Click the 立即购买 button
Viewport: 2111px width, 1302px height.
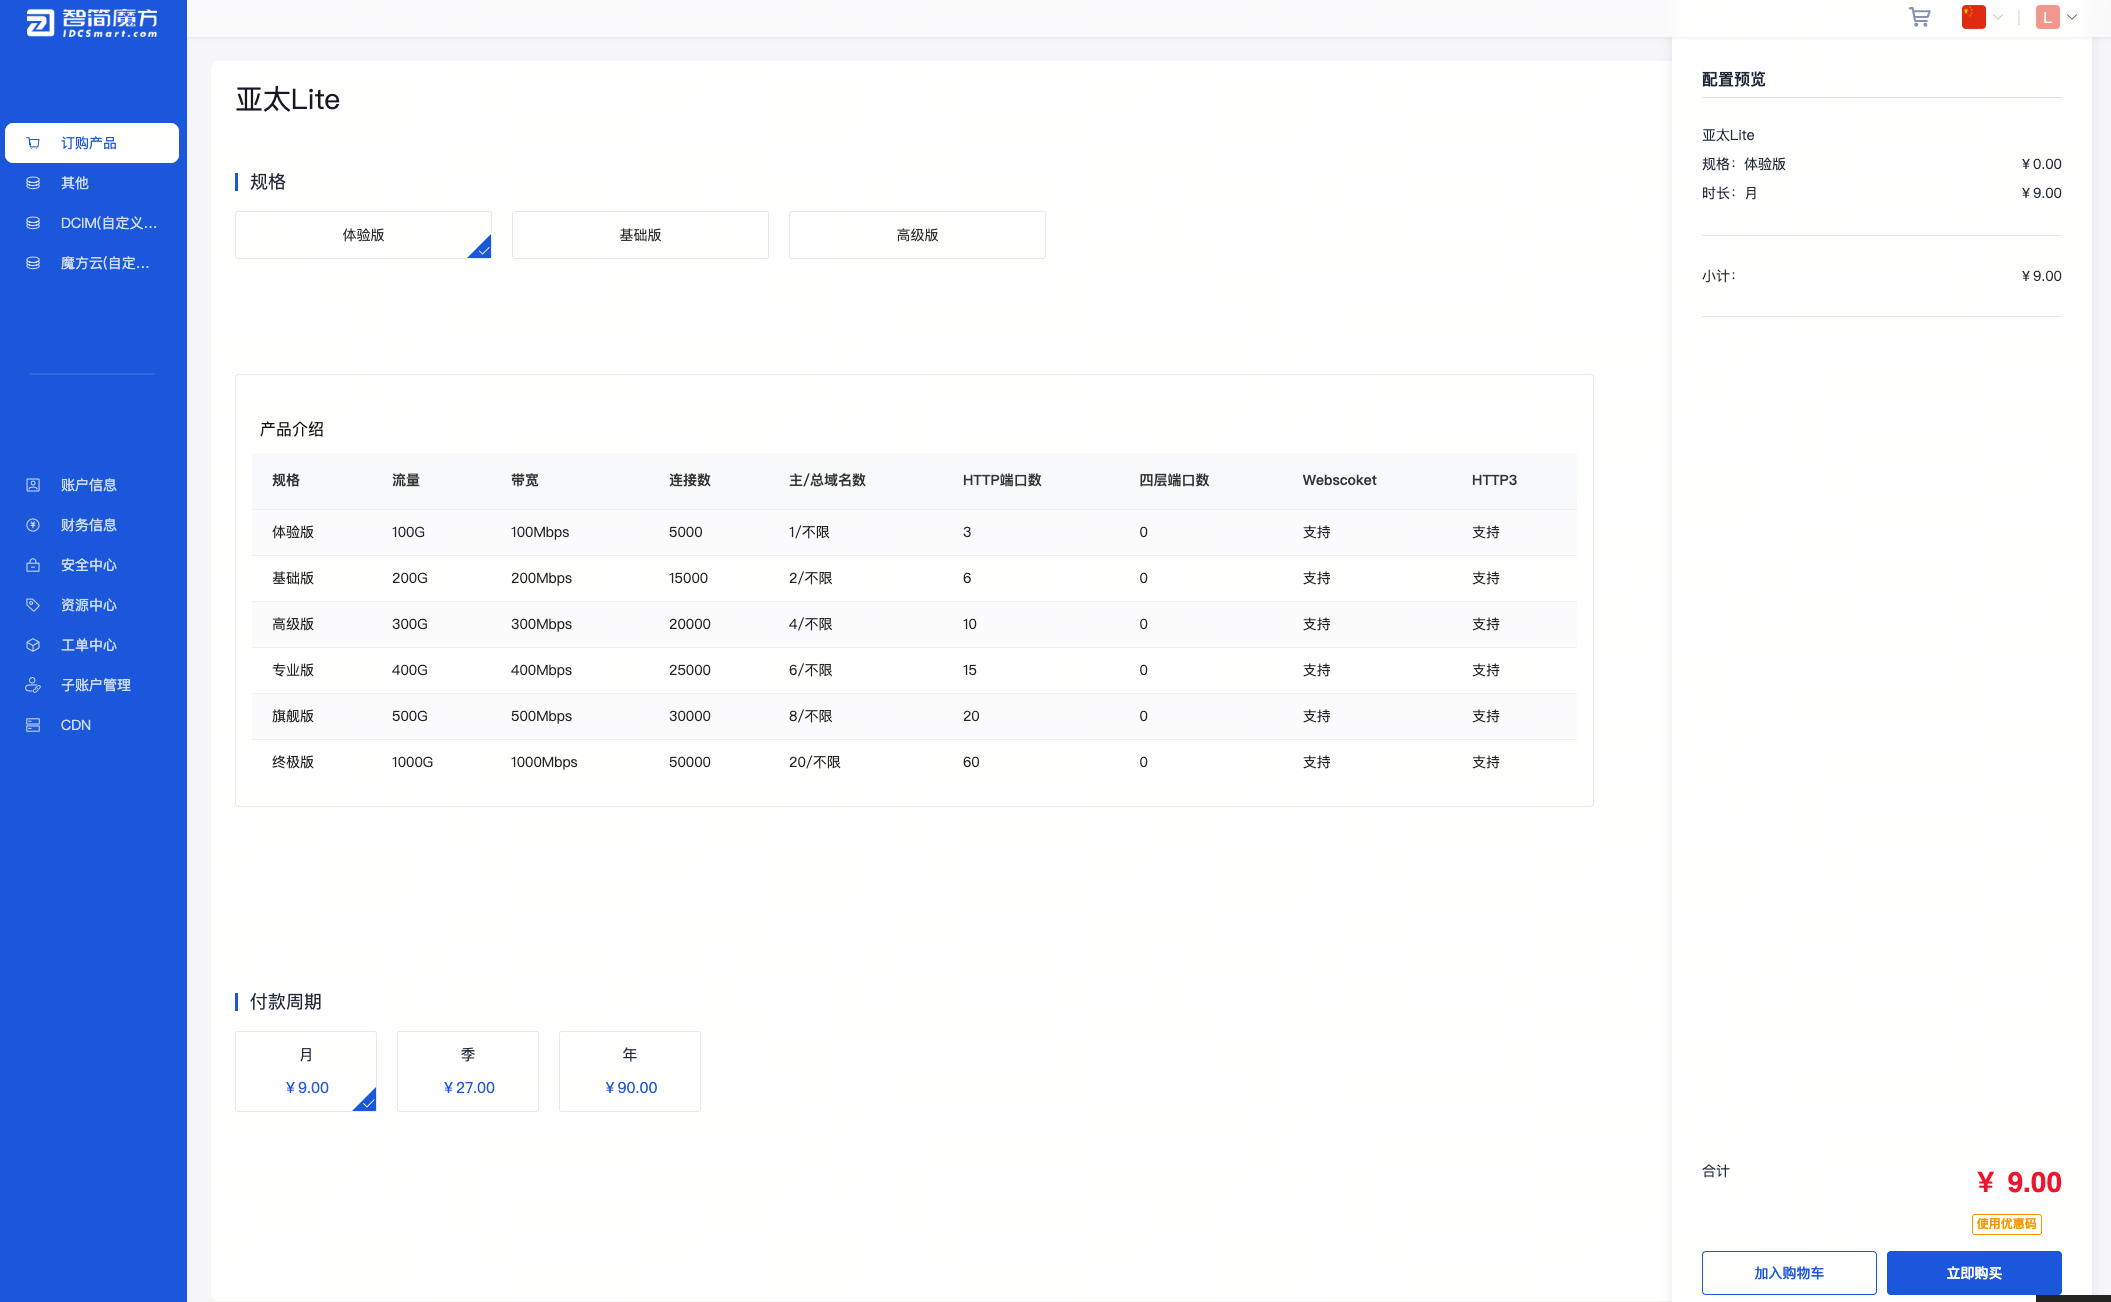pyautogui.click(x=1973, y=1273)
